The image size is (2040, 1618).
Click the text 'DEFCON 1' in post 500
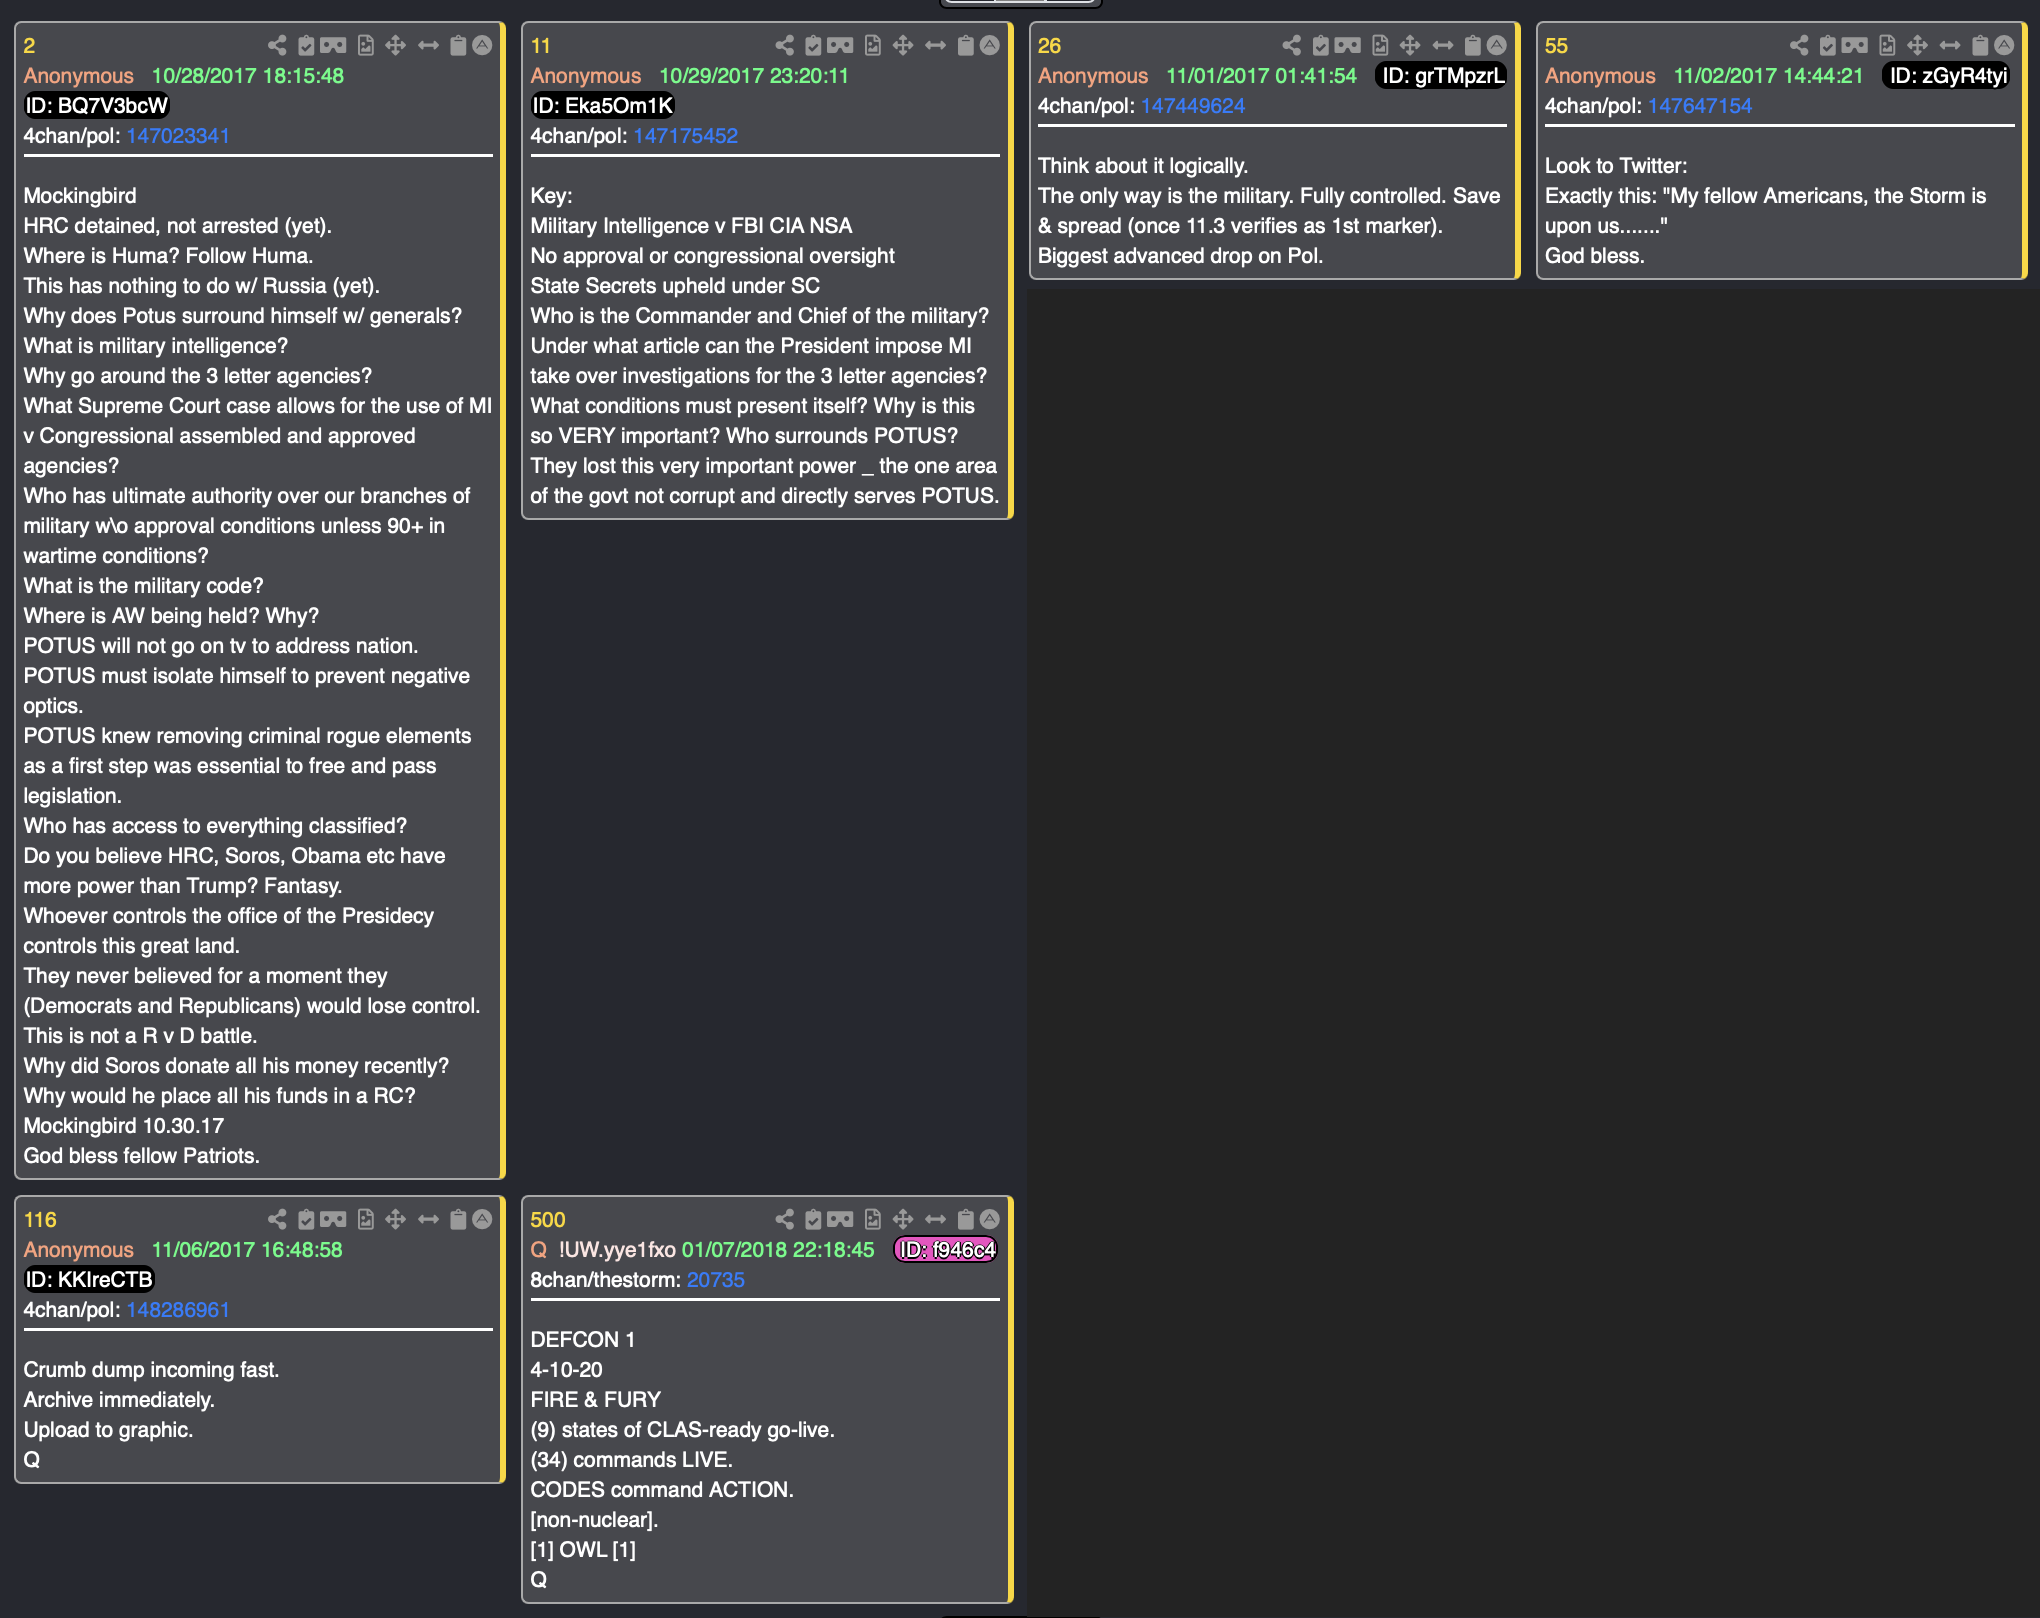[583, 1339]
